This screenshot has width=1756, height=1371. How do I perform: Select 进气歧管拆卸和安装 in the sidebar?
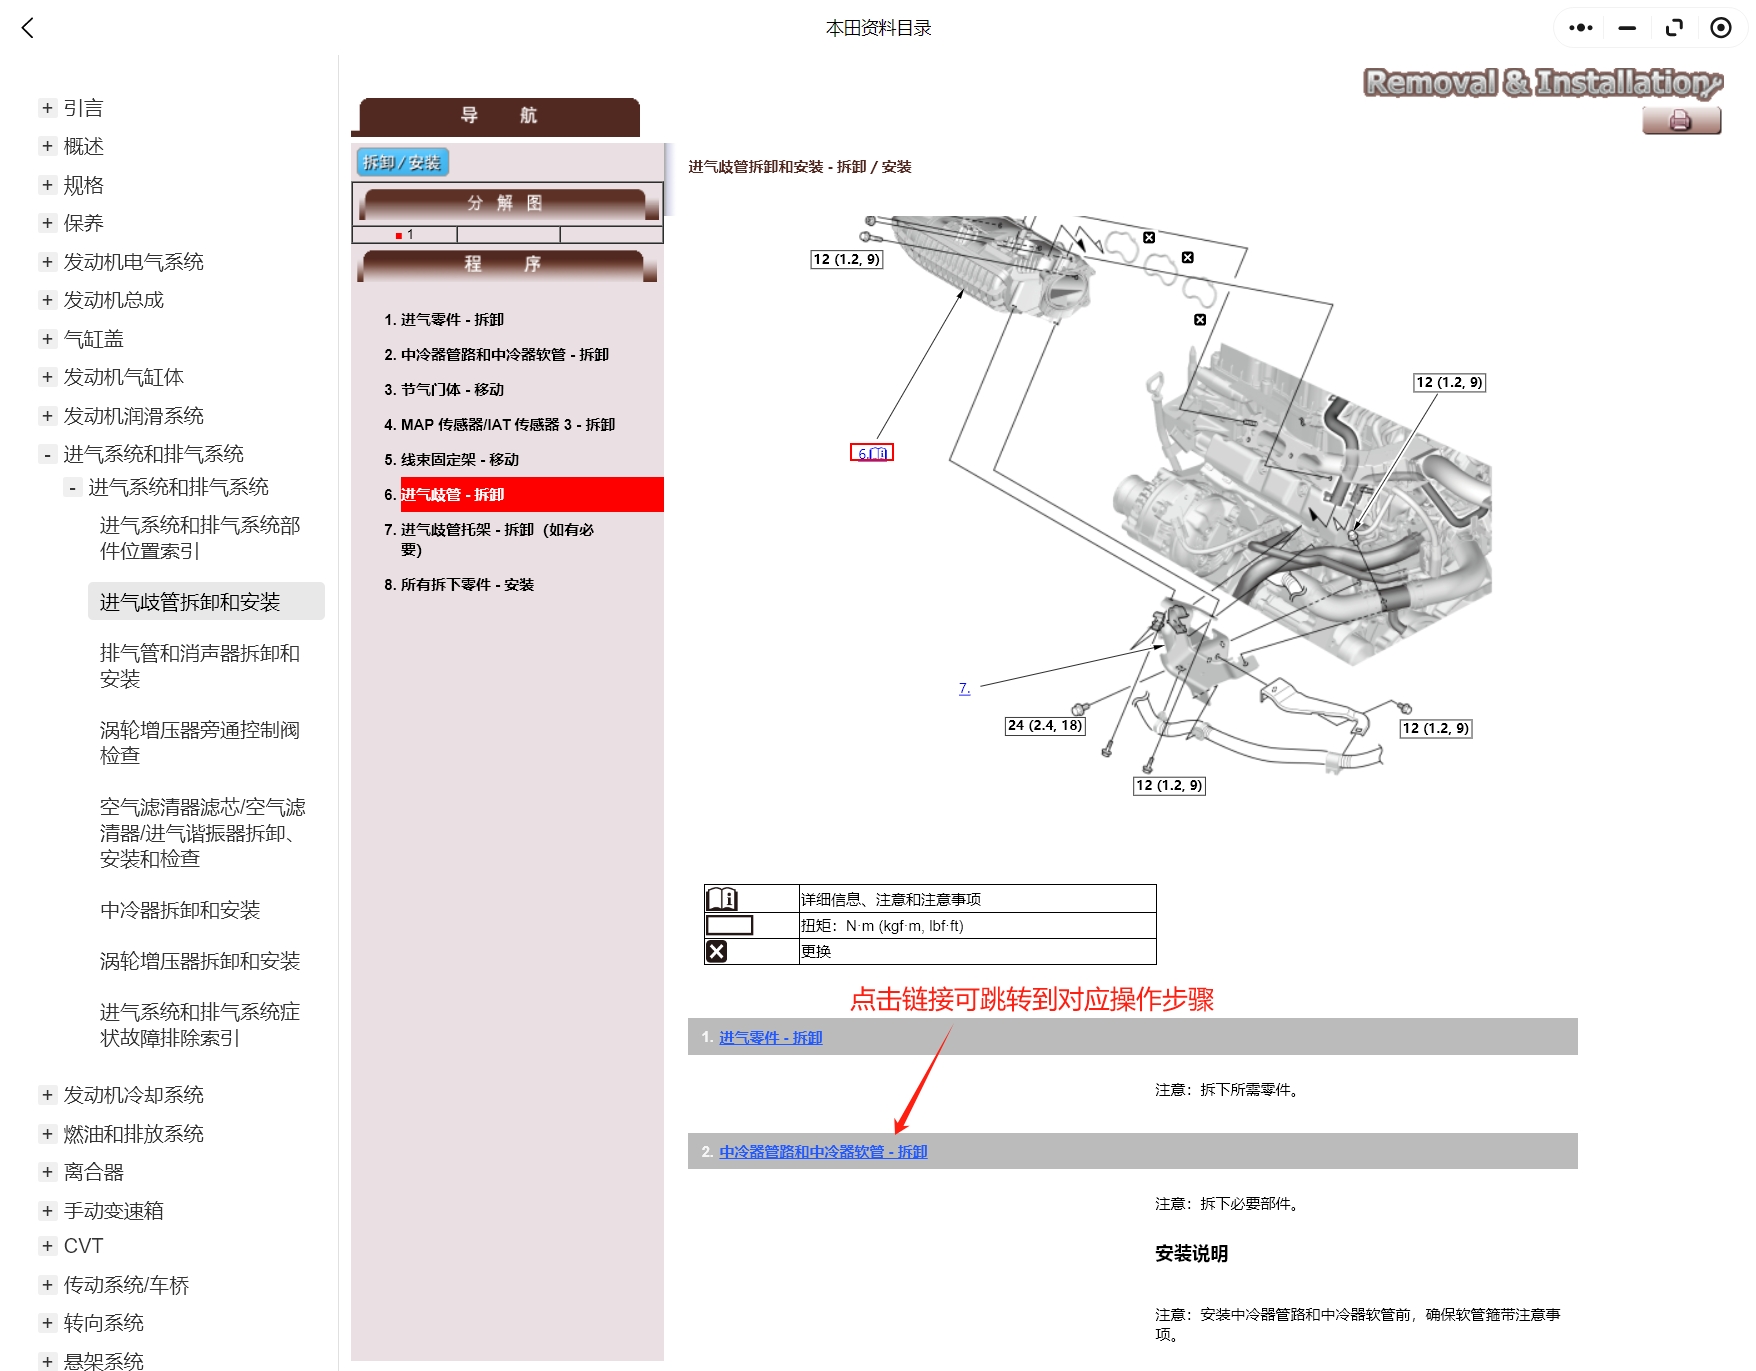pos(190,601)
